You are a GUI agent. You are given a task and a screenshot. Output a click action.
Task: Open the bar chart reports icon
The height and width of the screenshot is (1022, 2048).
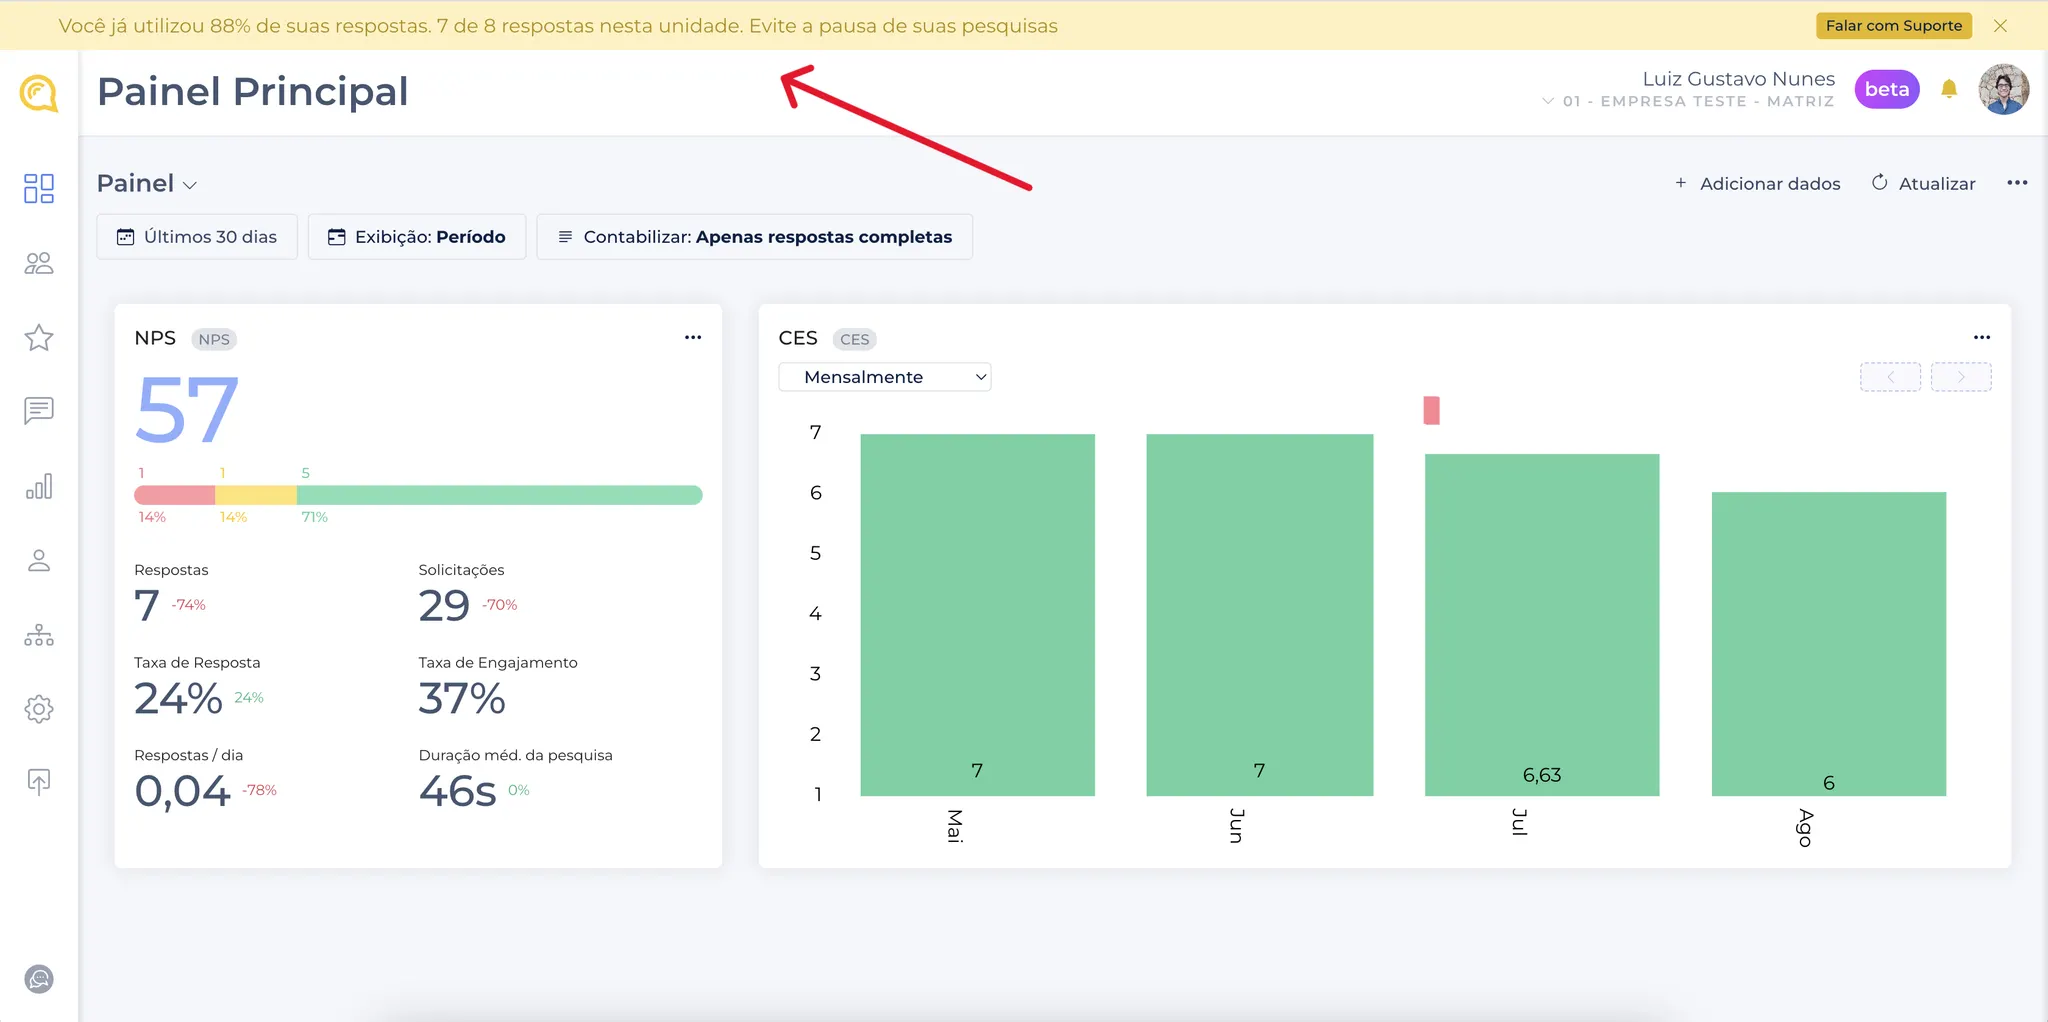pyautogui.click(x=39, y=487)
